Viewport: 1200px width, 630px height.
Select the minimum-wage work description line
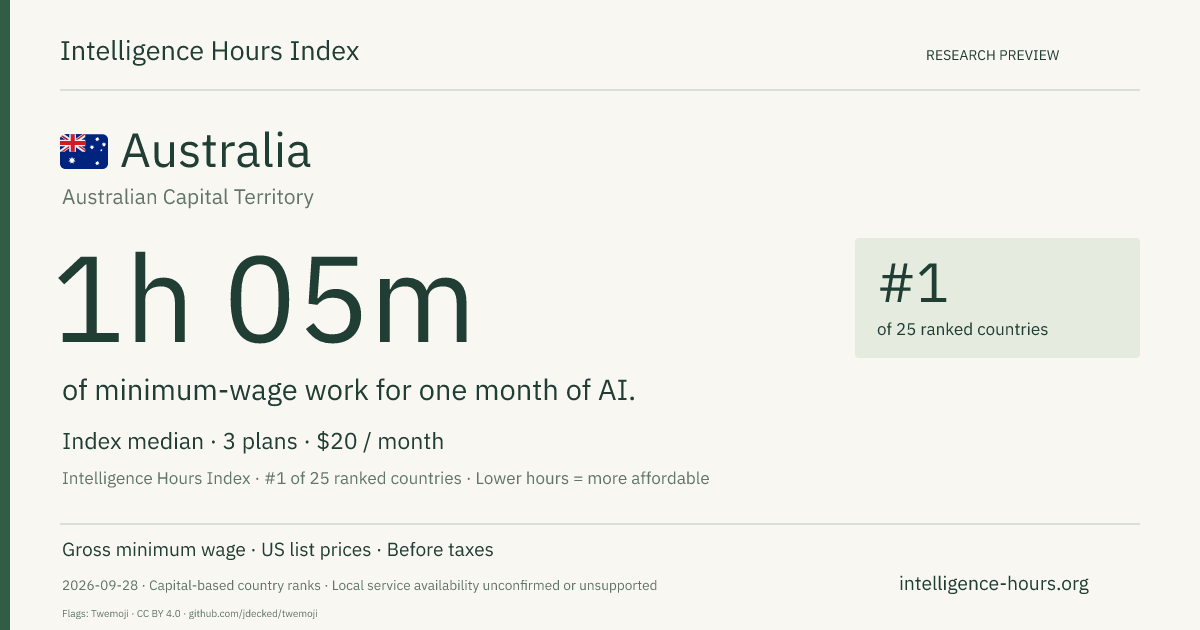[x=349, y=390]
